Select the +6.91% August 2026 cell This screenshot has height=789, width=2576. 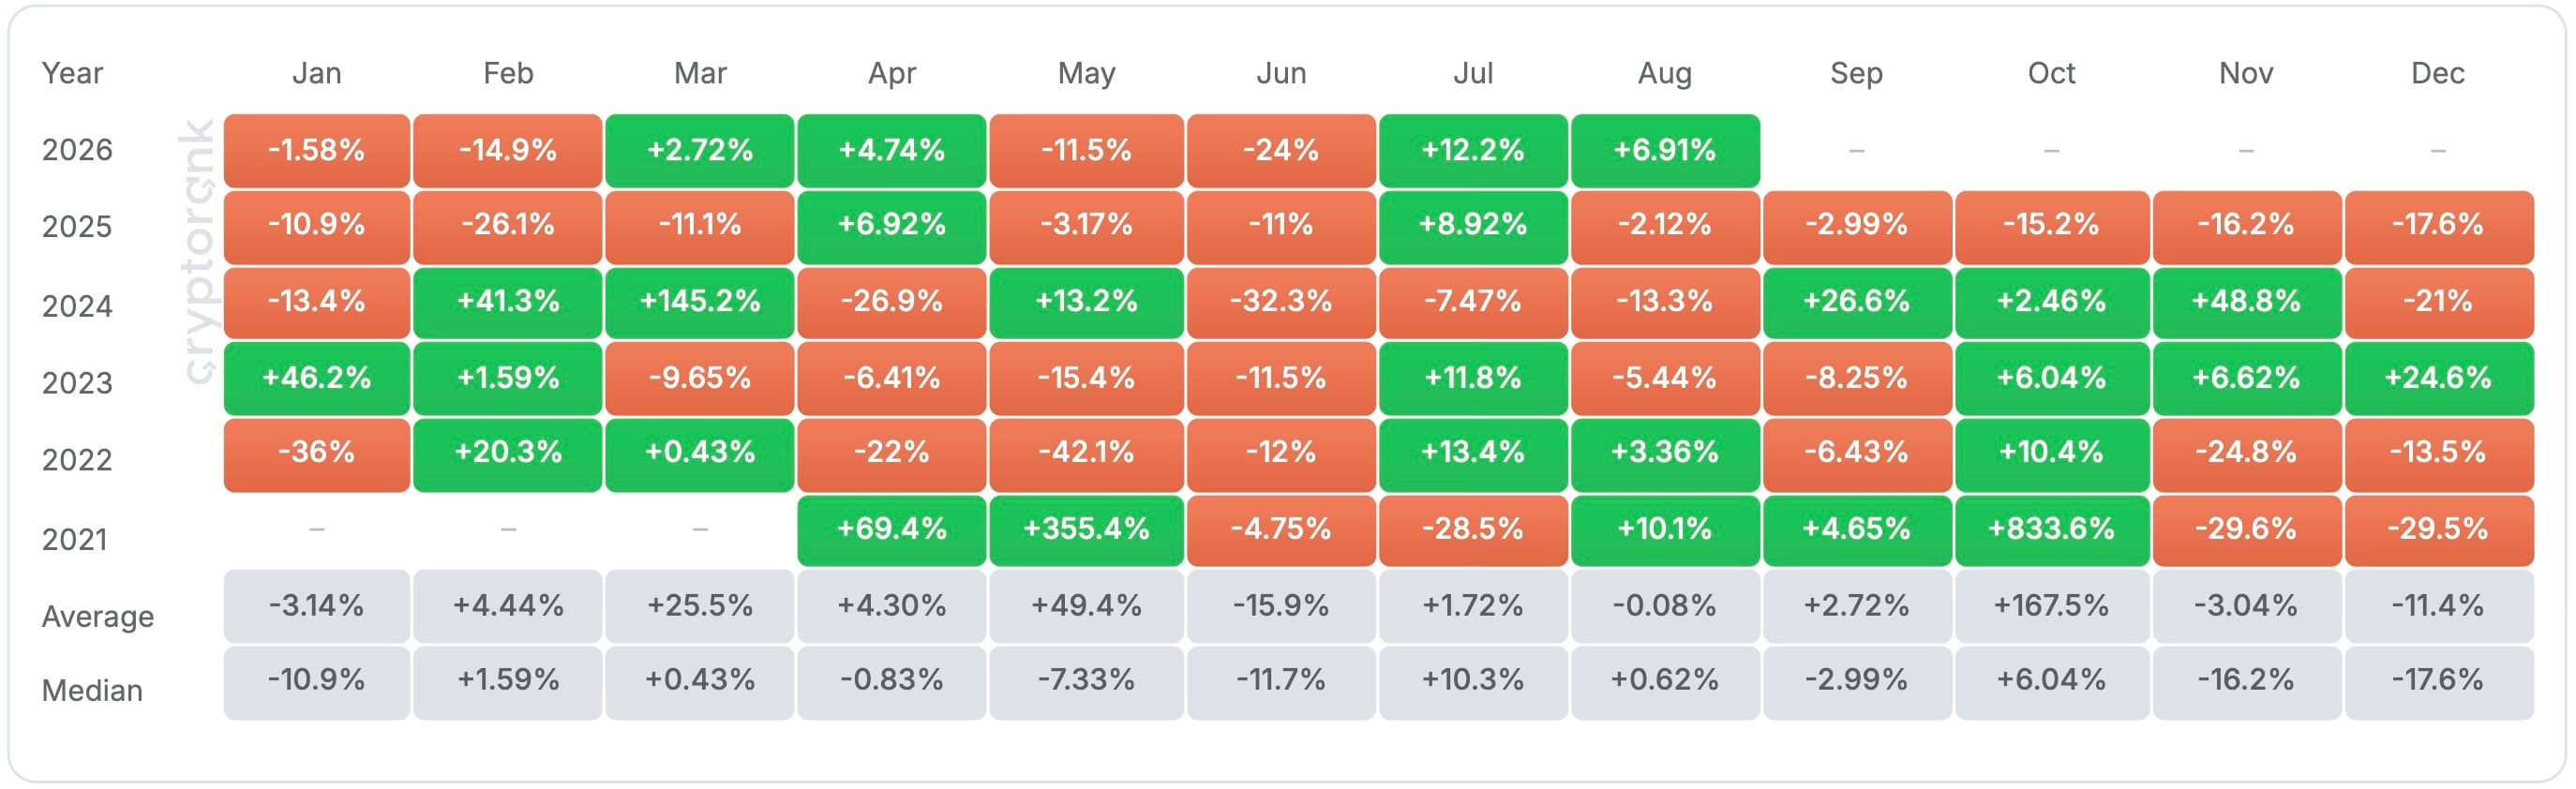pyautogui.click(x=1665, y=151)
